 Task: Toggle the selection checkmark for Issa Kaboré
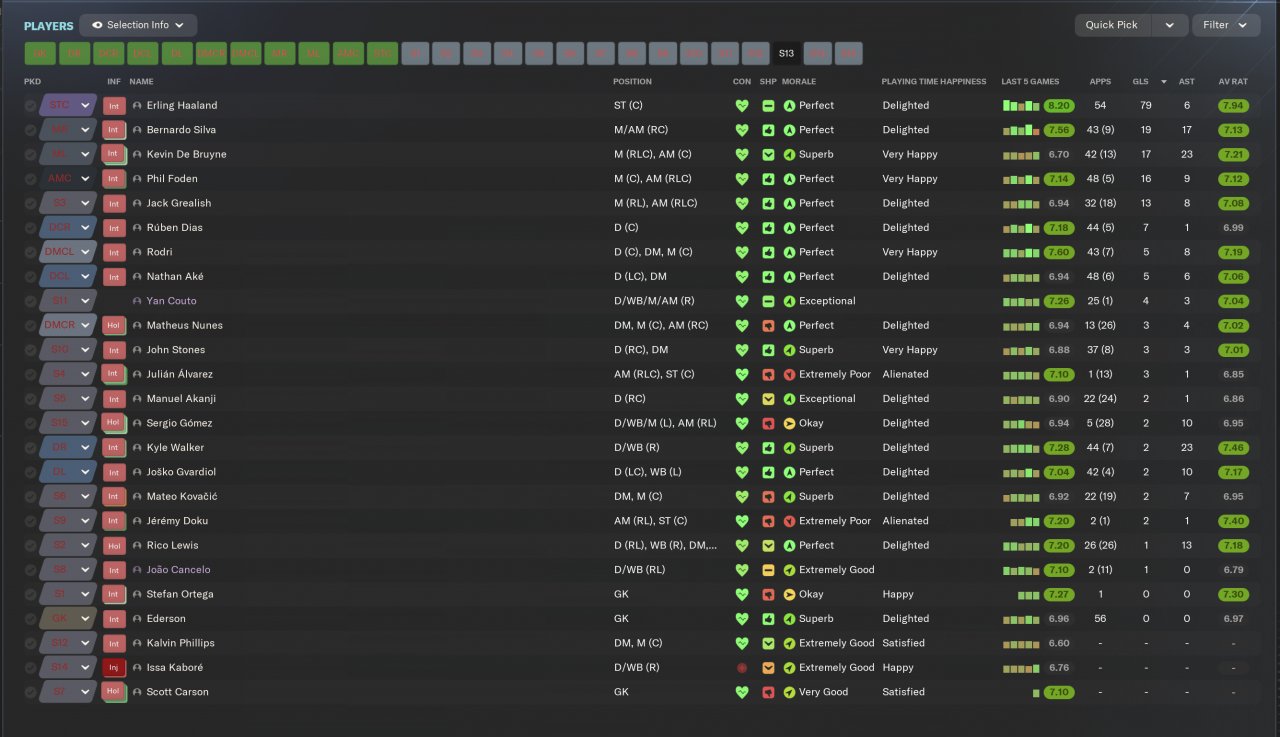click(31, 667)
